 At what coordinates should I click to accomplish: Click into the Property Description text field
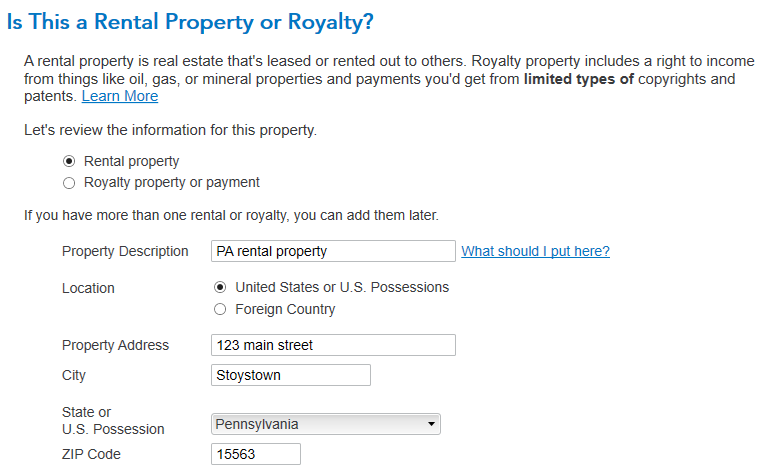coord(333,251)
